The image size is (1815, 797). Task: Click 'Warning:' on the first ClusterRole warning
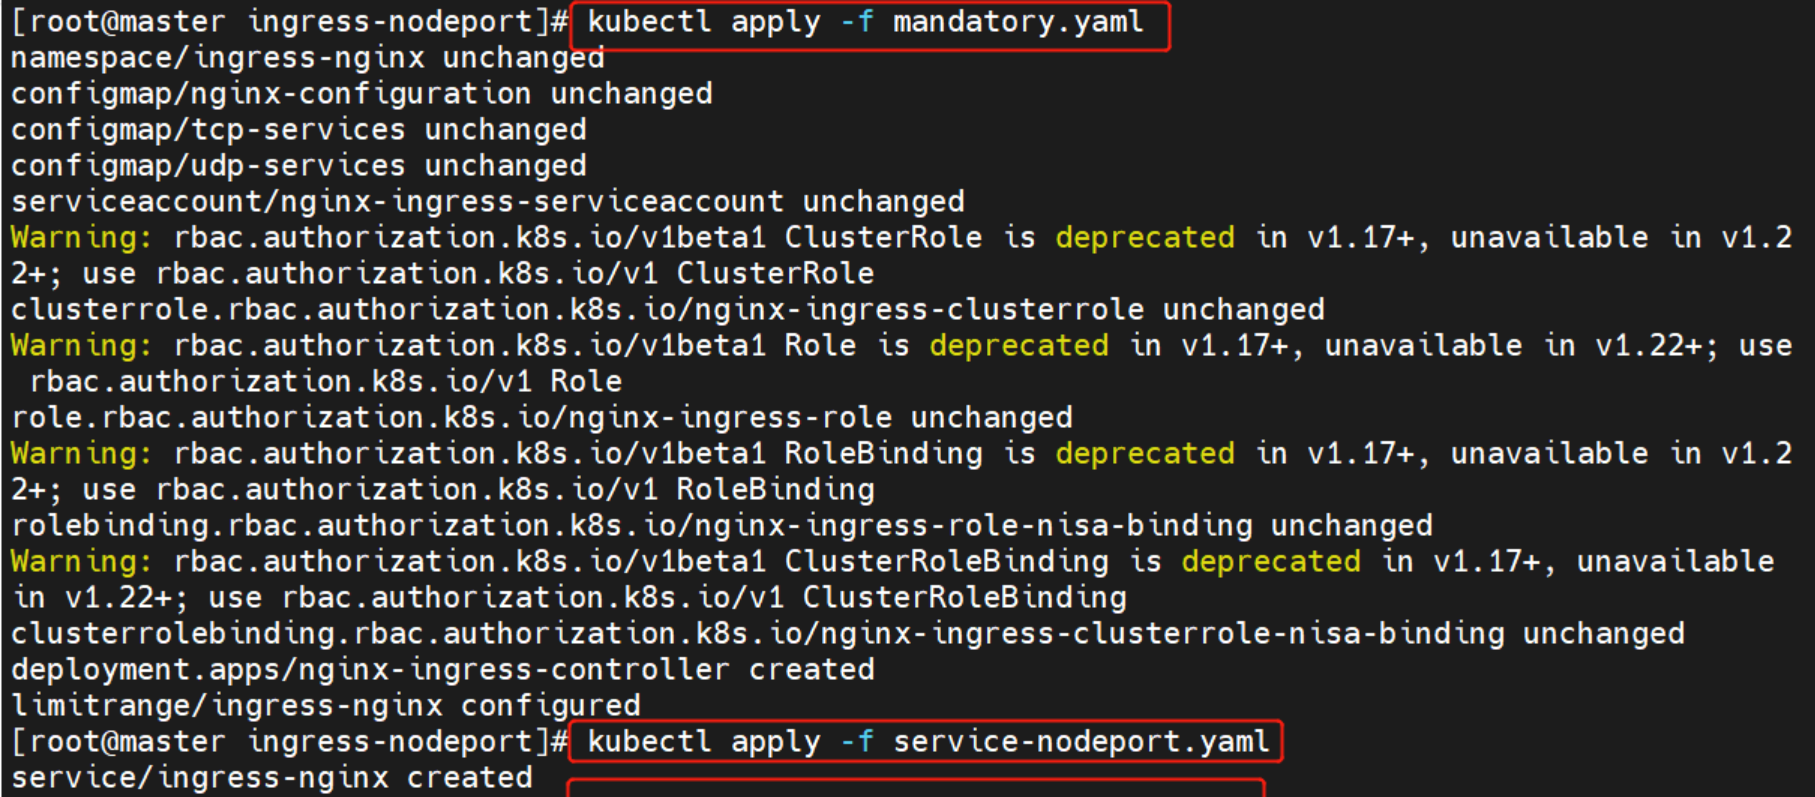tap(82, 238)
